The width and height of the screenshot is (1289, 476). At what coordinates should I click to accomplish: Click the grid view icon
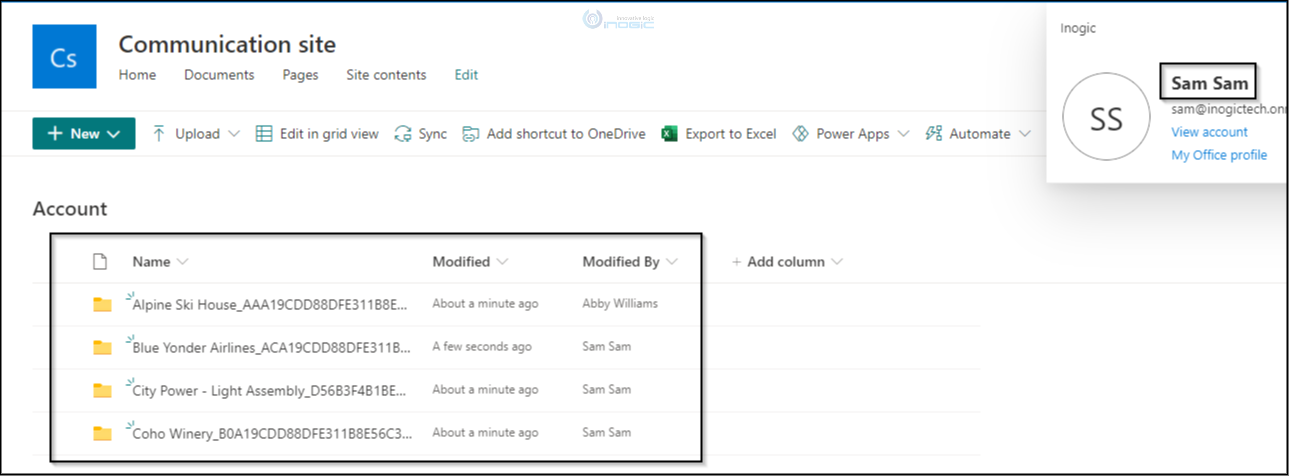(264, 133)
